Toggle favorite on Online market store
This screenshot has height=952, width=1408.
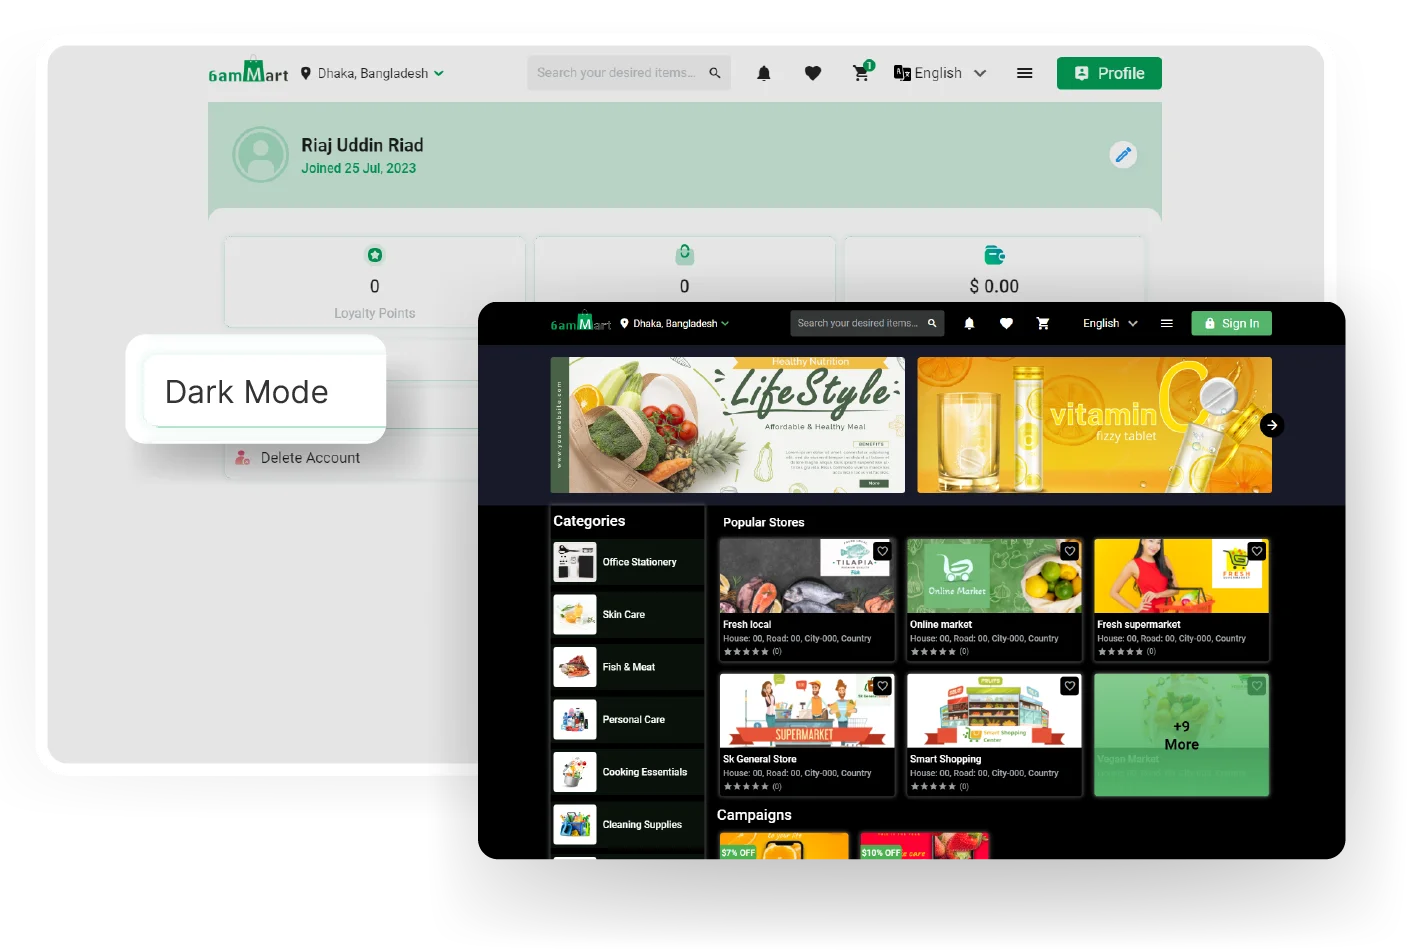point(1070,551)
